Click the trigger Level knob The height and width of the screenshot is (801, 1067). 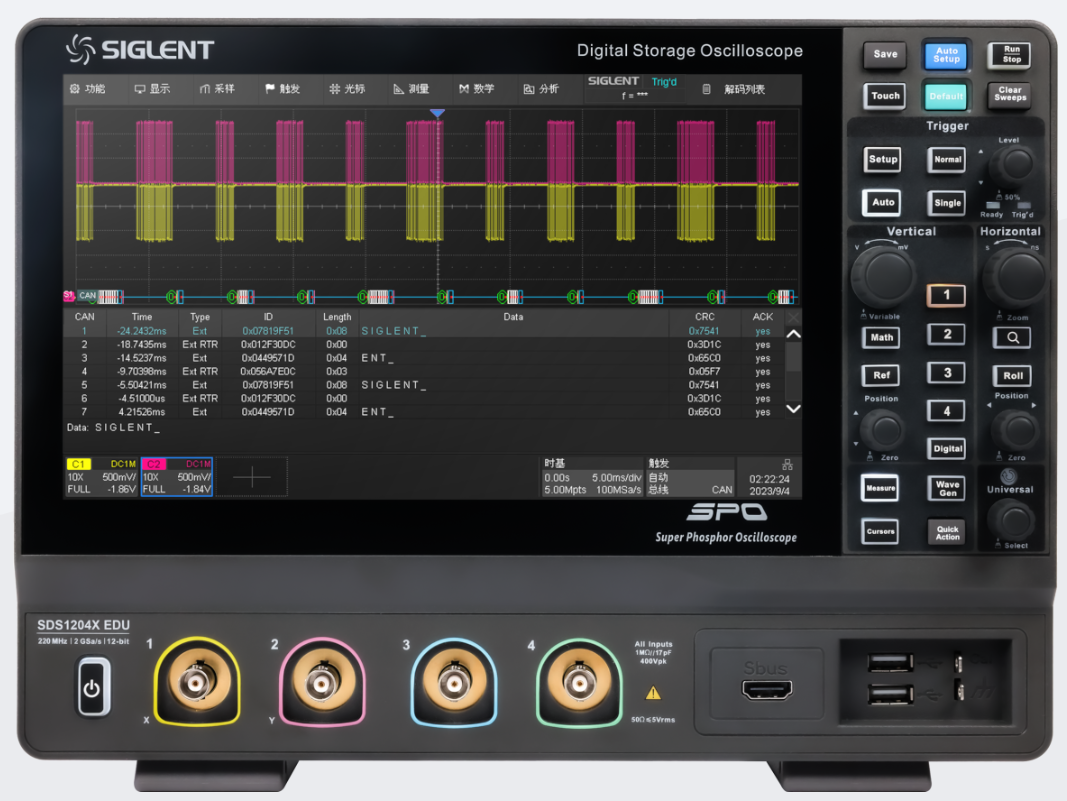[1013, 165]
